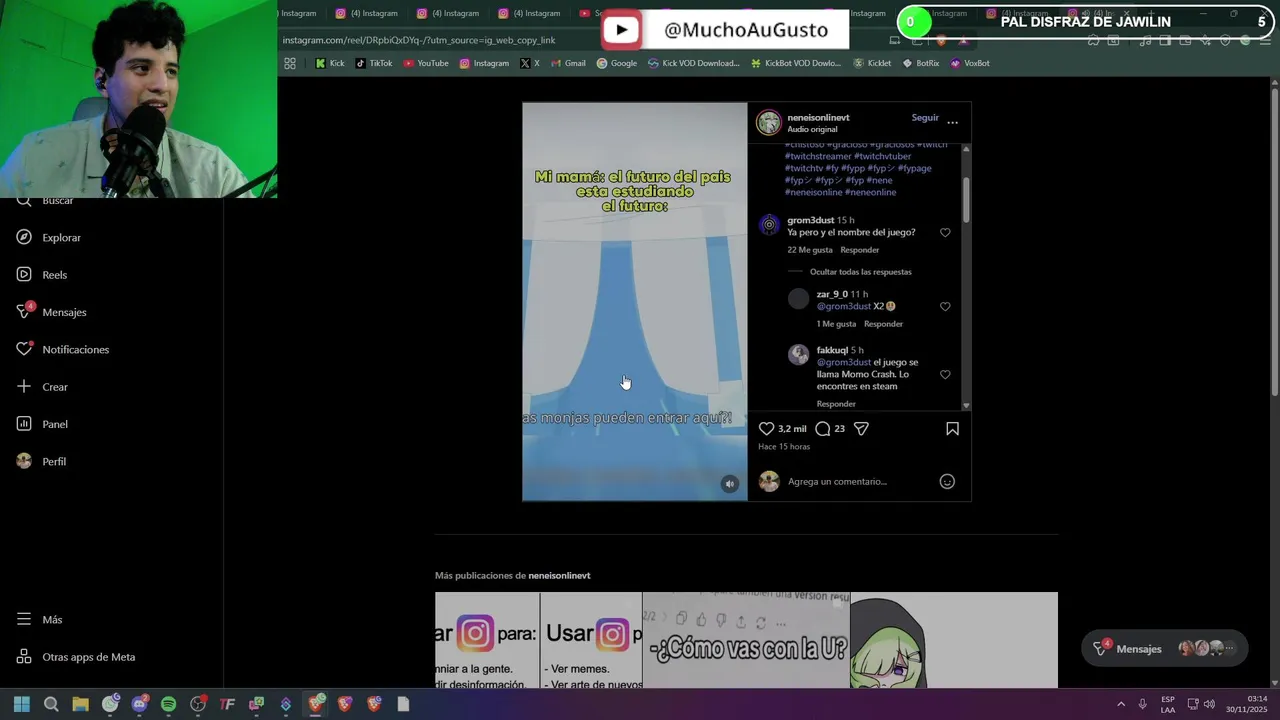Open Windows taskbar search
Viewport: 1280px width, 720px height.
point(51,704)
